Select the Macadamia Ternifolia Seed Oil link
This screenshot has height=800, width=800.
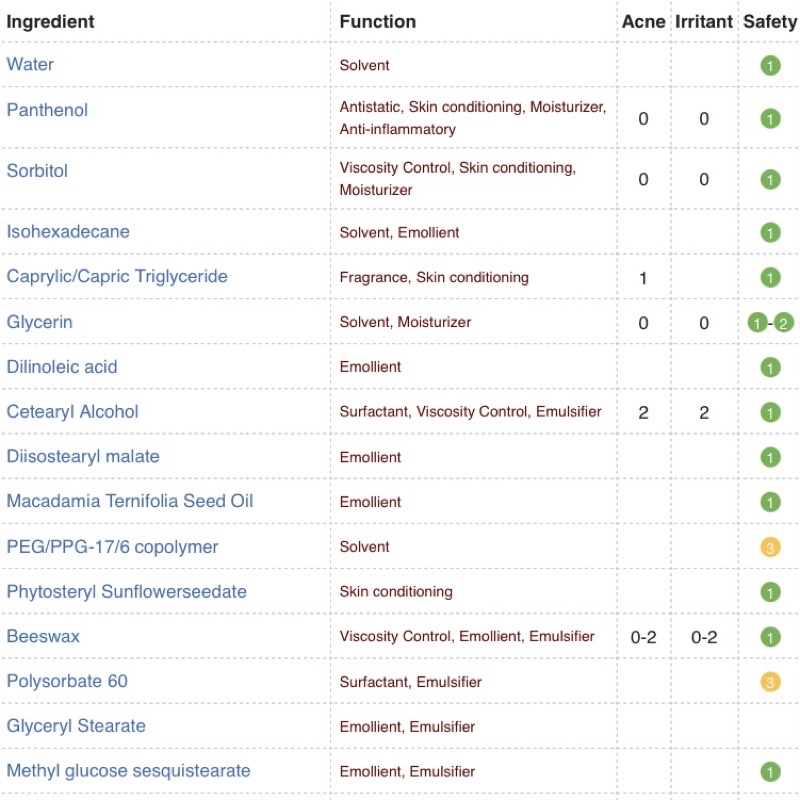pos(130,501)
